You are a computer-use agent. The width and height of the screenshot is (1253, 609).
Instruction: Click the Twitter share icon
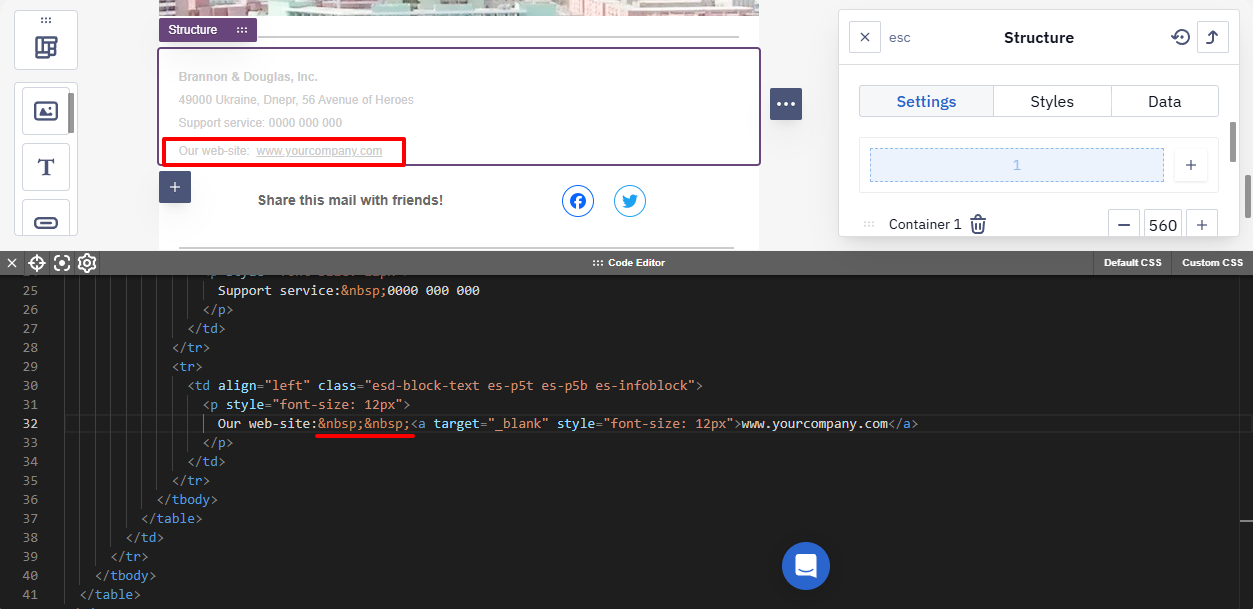coord(630,201)
